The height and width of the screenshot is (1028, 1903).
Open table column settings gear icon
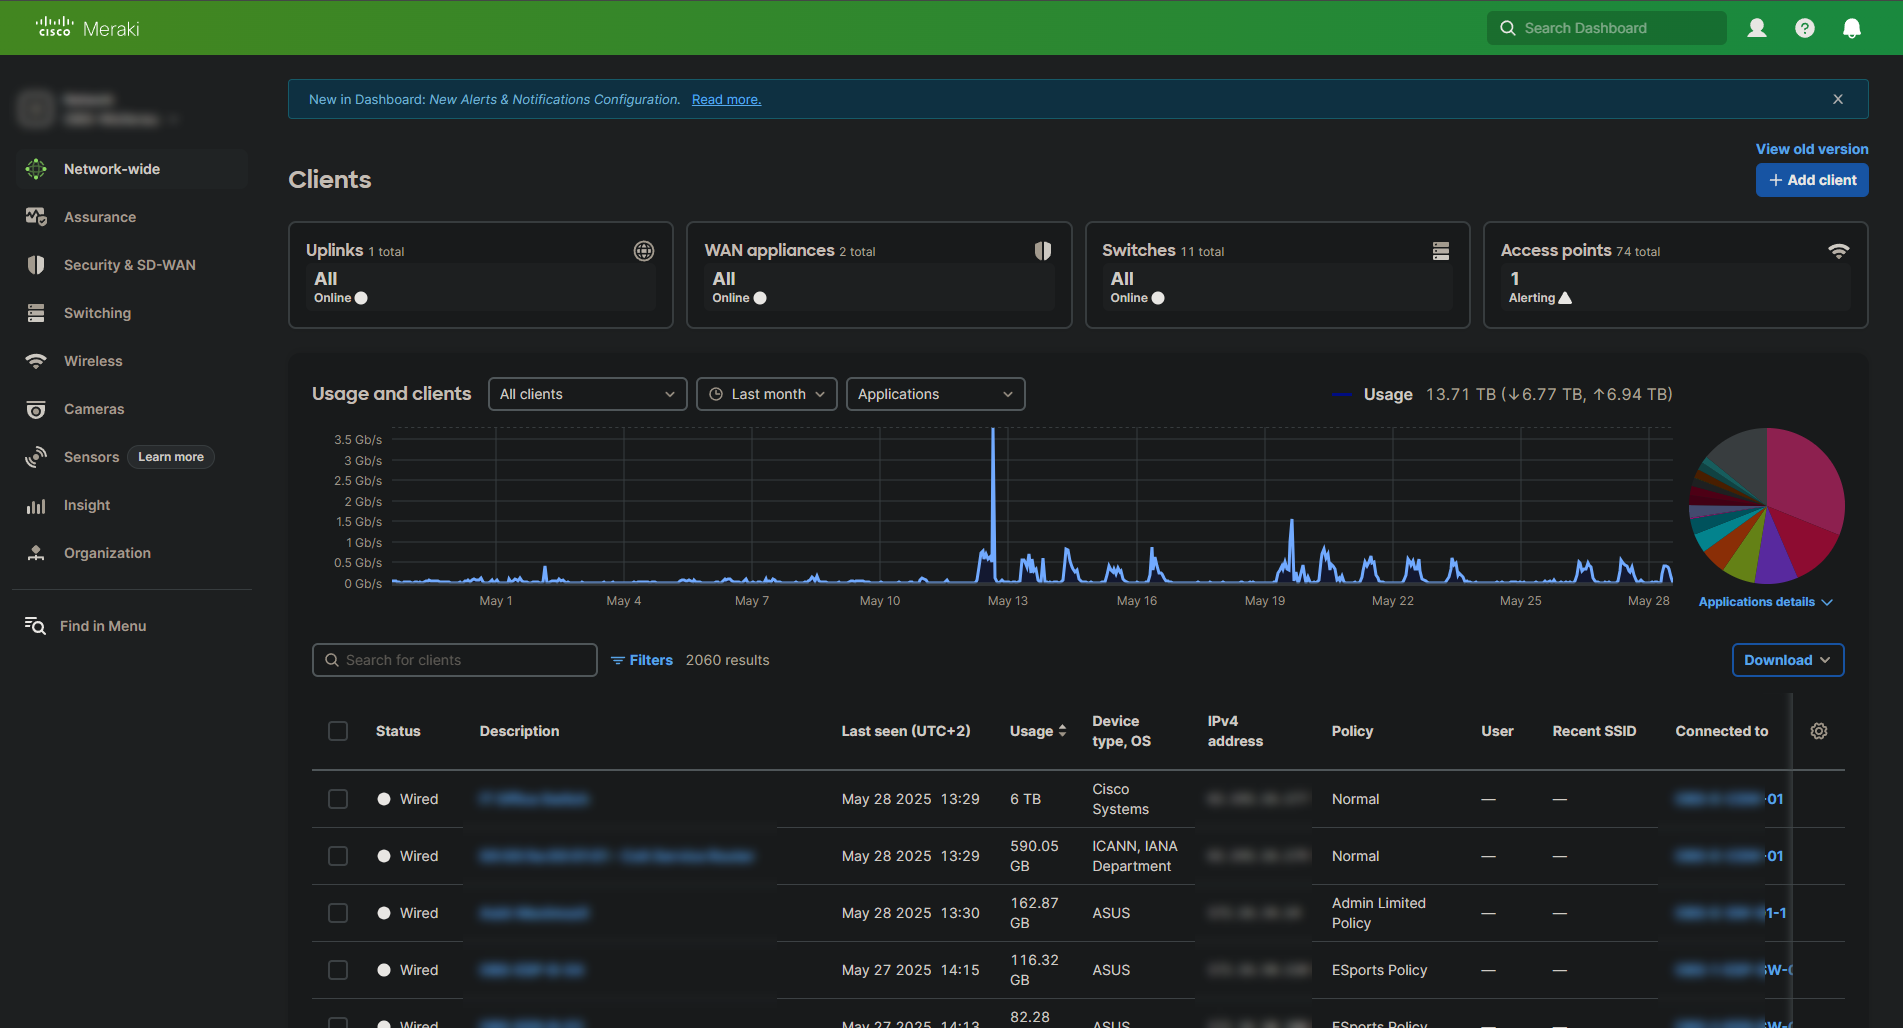[1818, 731]
